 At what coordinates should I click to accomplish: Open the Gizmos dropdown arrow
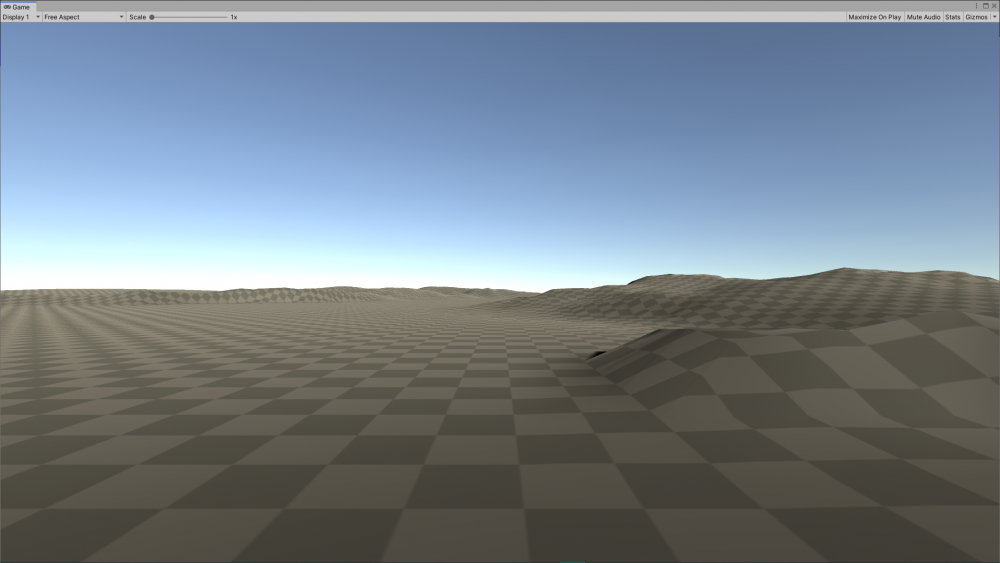coord(994,17)
